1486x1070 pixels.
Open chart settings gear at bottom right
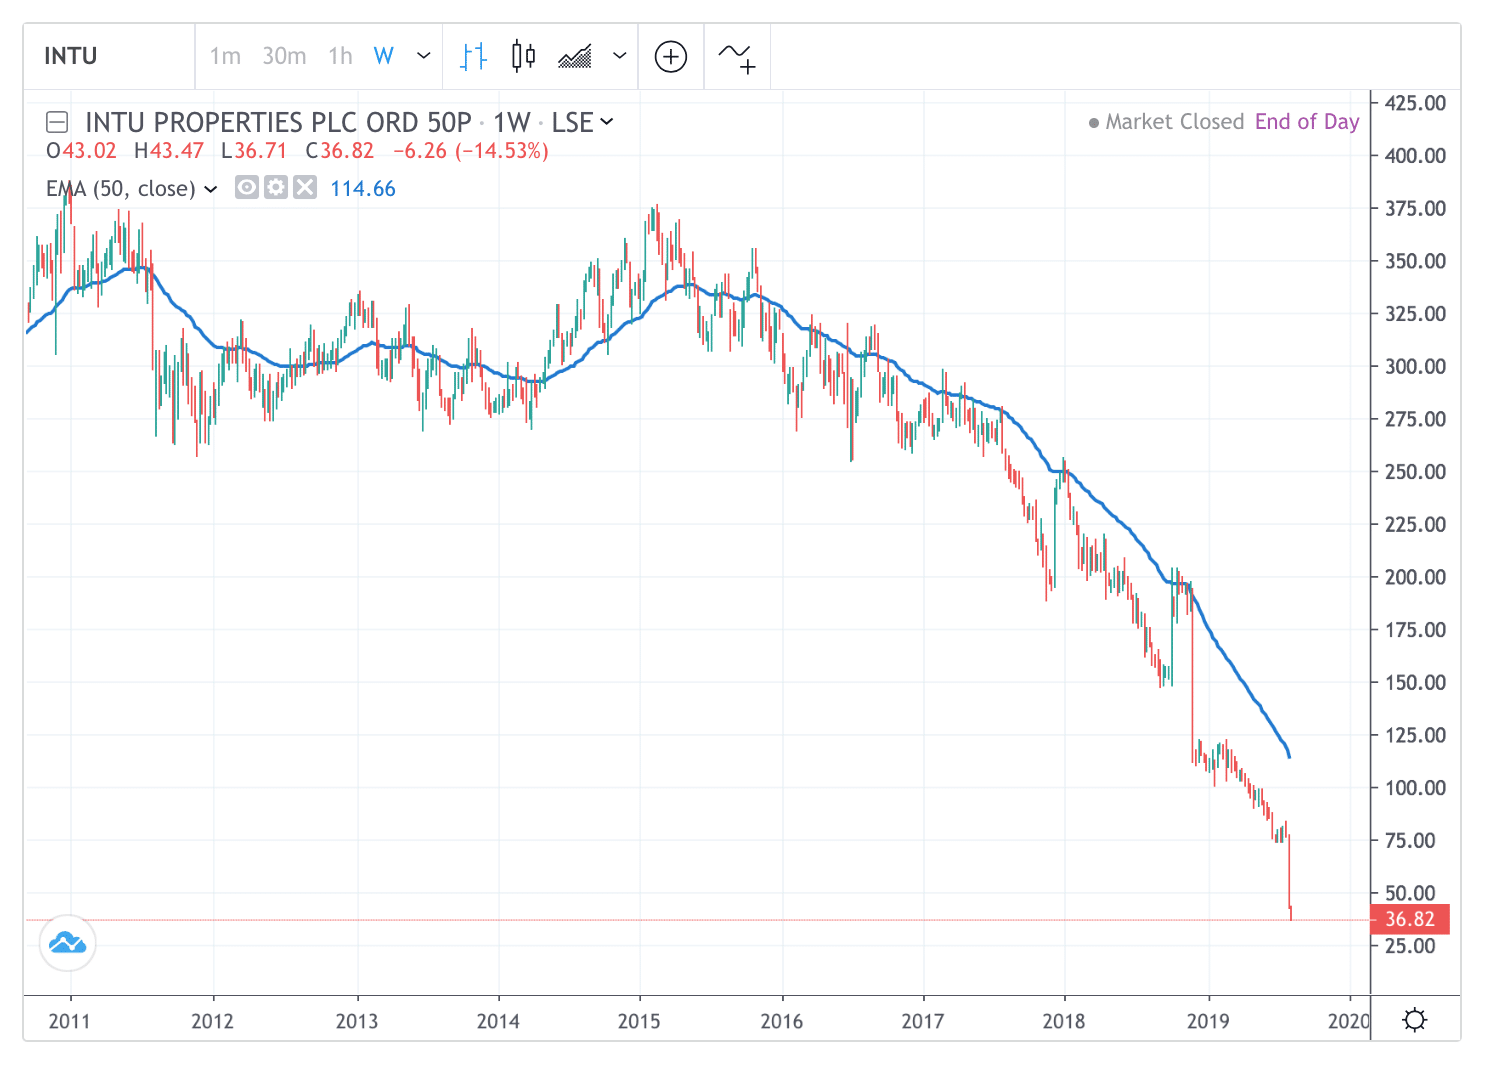1415,1020
